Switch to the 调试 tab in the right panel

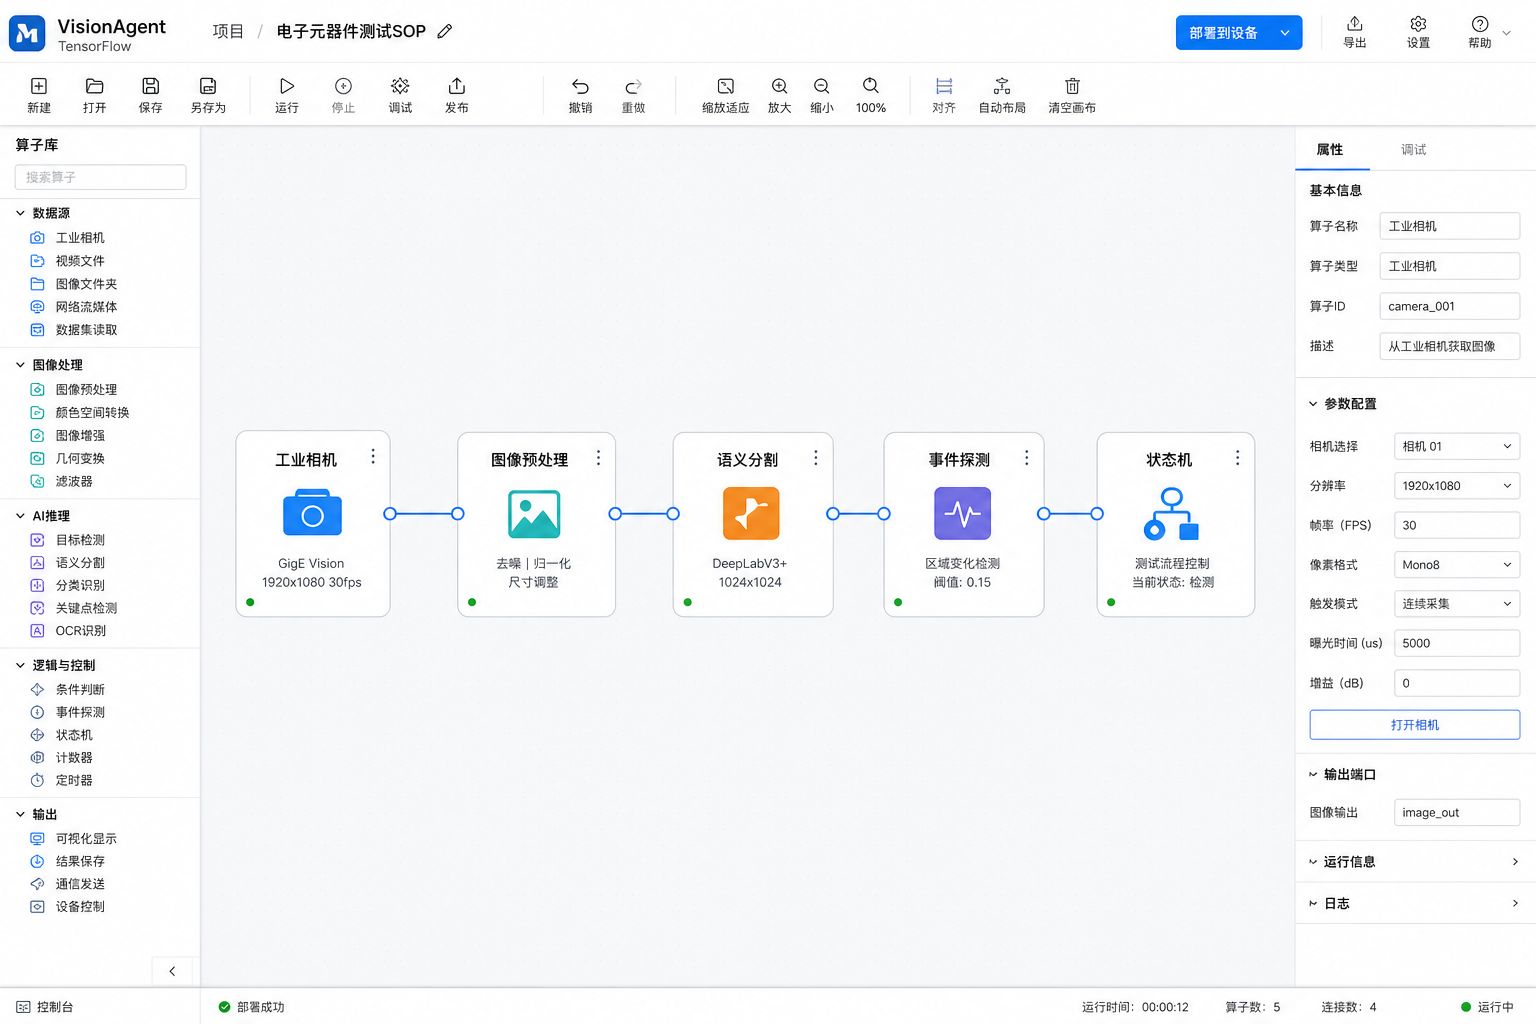click(1414, 150)
